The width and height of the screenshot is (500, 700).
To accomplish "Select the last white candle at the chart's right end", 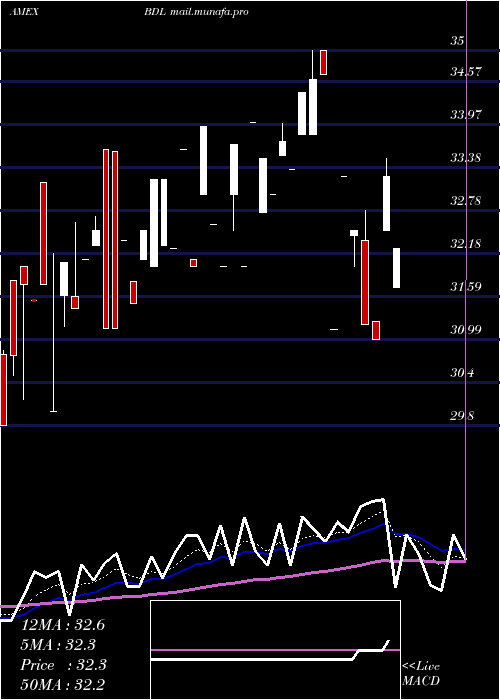I will point(396,268).
